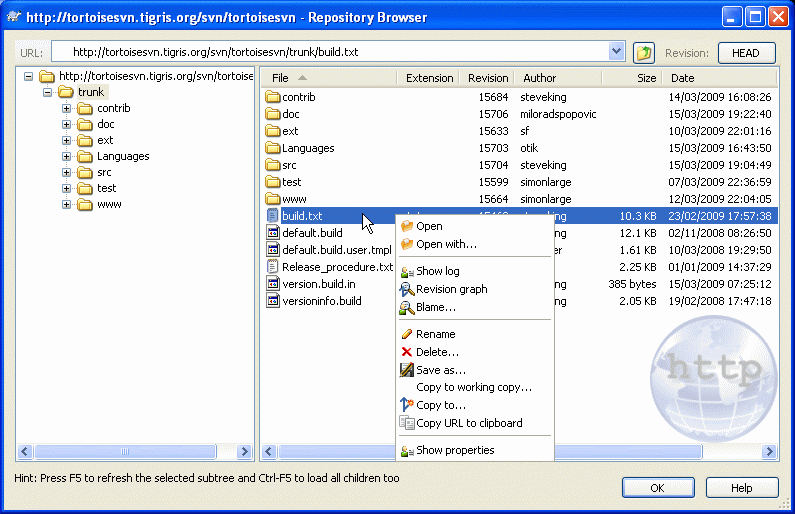Click the date 07/03/2009 22:36:59
Image resolution: width=795 pixels, height=514 pixels.
click(719, 181)
